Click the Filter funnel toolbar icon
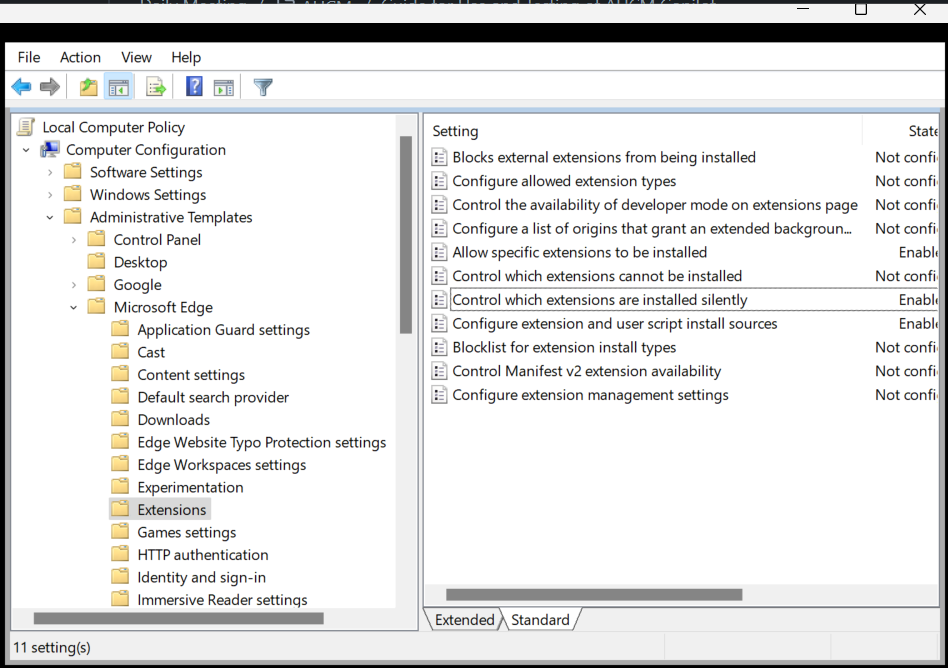Viewport: 948px width, 668px height. click(x=263, y=88)
